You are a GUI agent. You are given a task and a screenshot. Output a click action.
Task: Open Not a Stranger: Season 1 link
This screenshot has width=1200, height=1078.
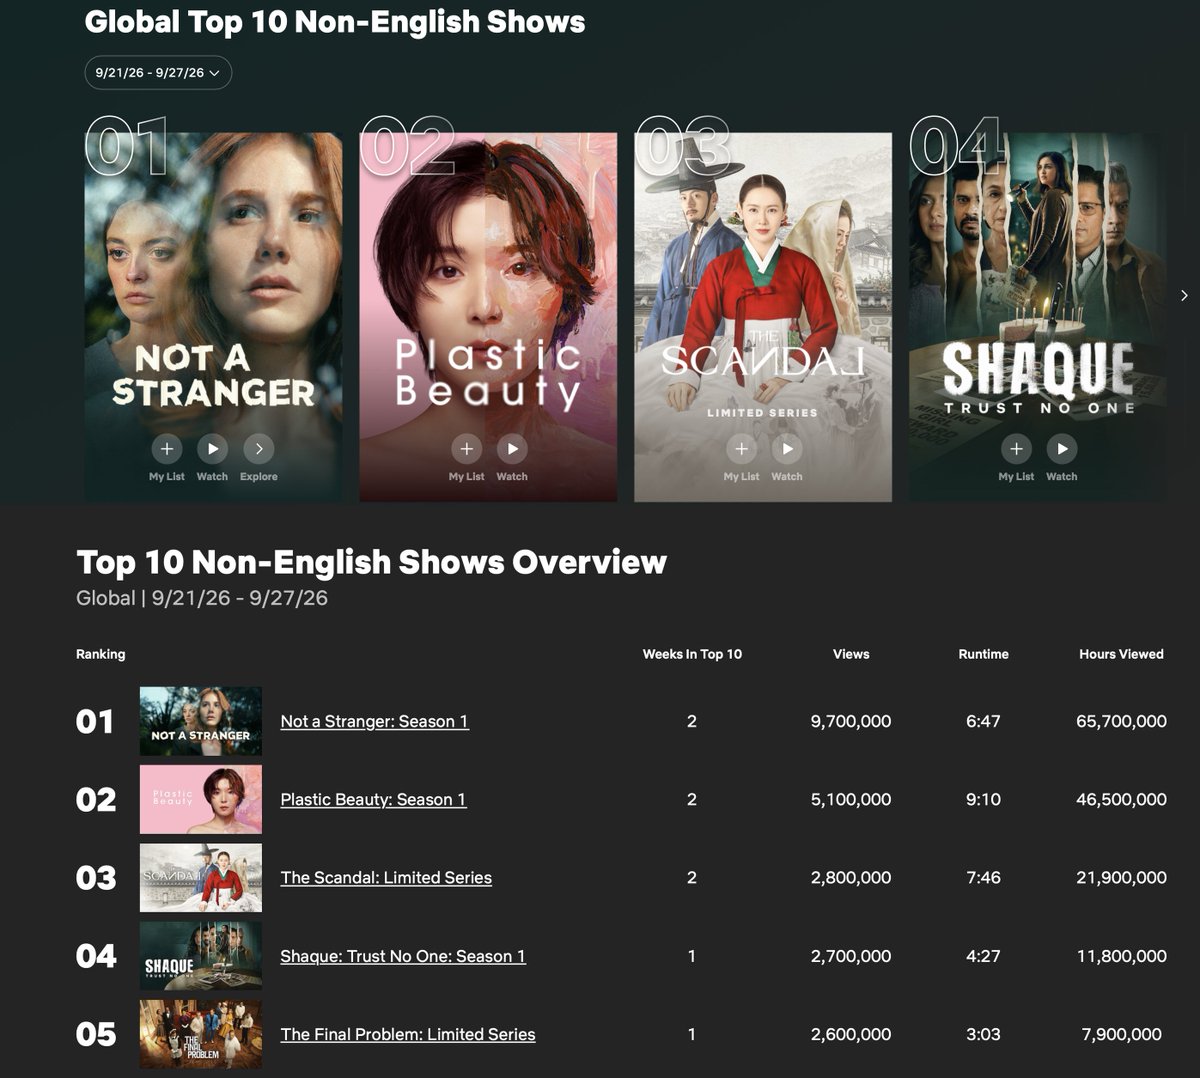(x=374, y=721)
